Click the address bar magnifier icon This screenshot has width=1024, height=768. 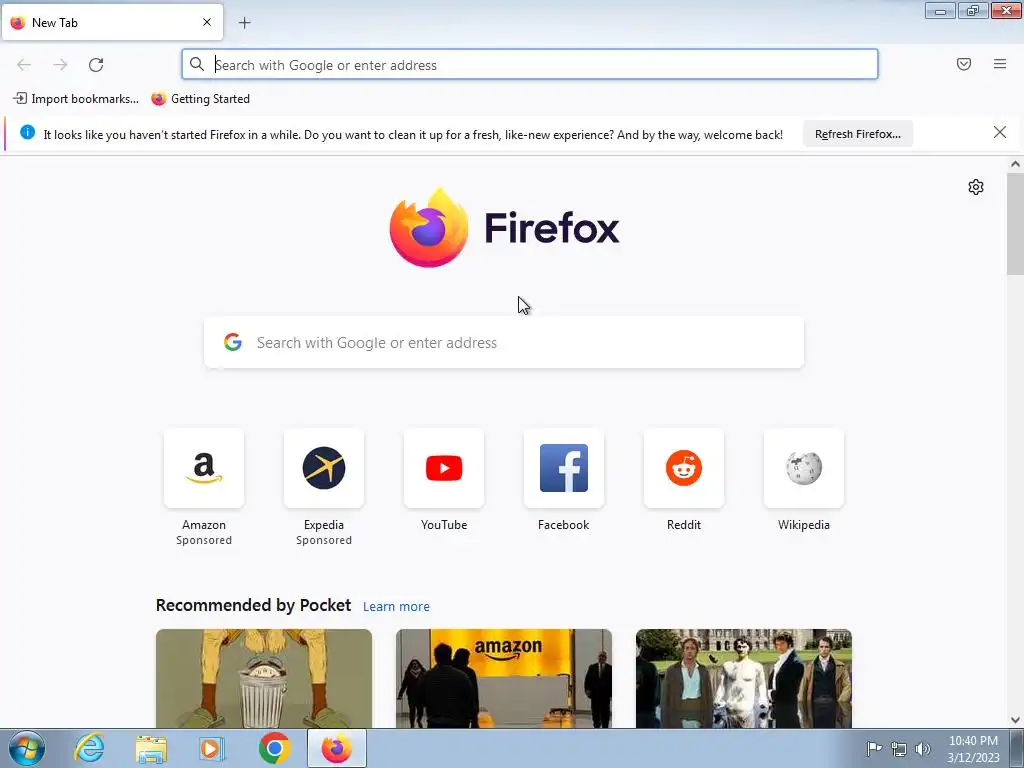point(197,64)
